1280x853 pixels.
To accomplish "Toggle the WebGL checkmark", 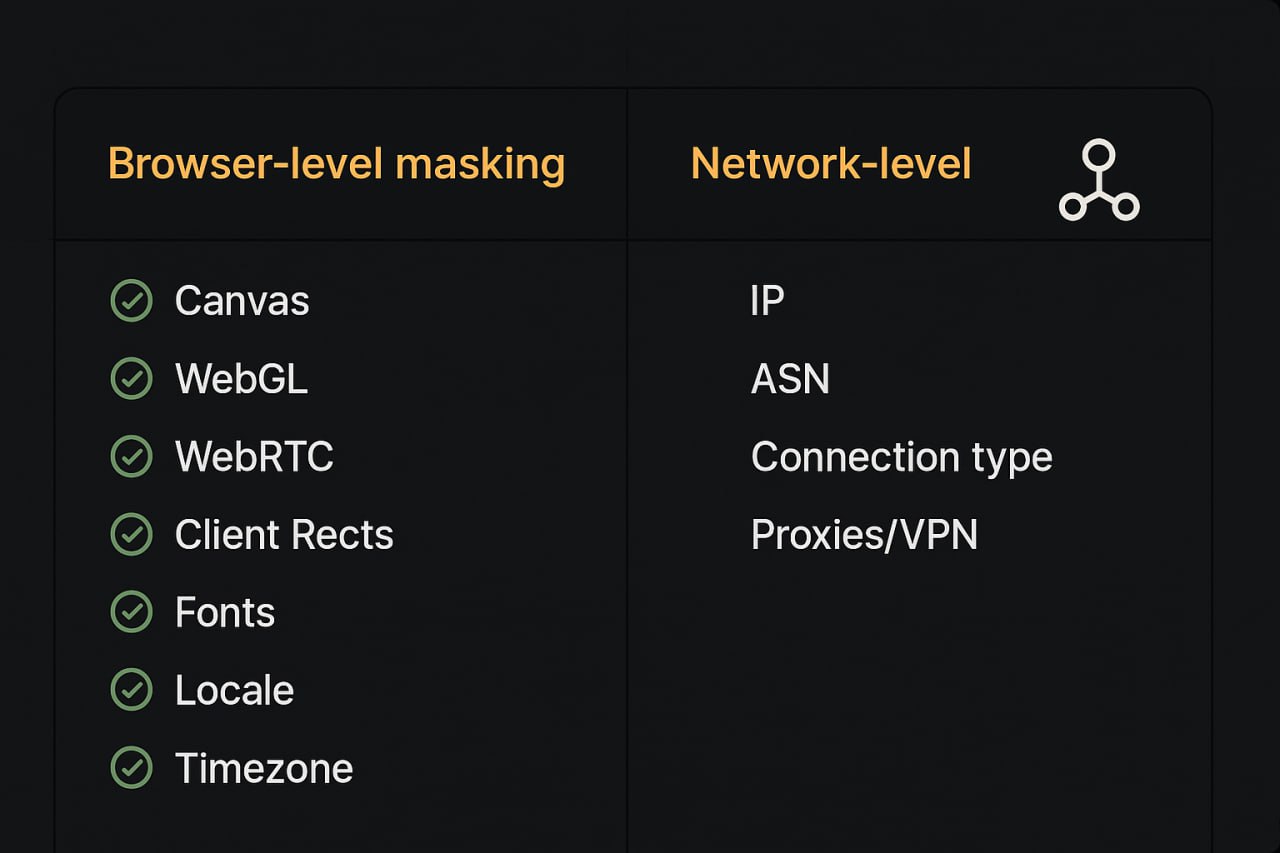I will coord(131,379).
